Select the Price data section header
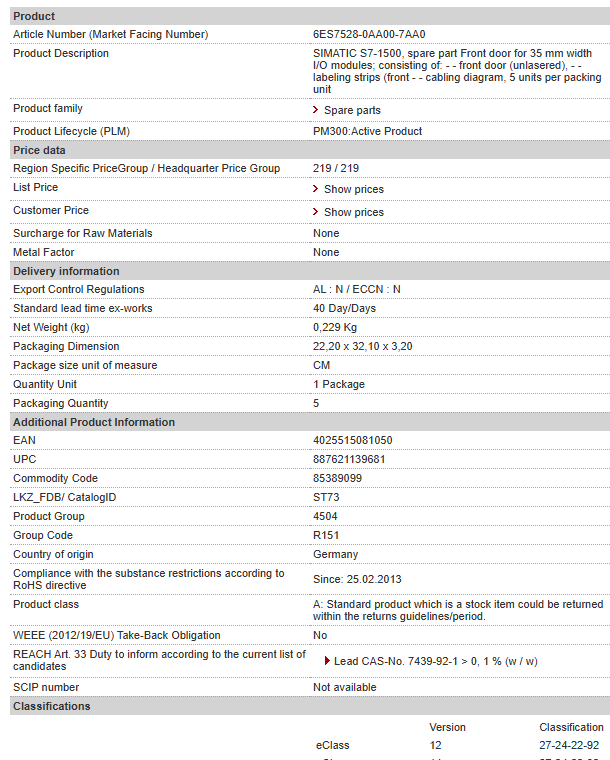Screen dimensions: 610x760 (x=39, y=150)
